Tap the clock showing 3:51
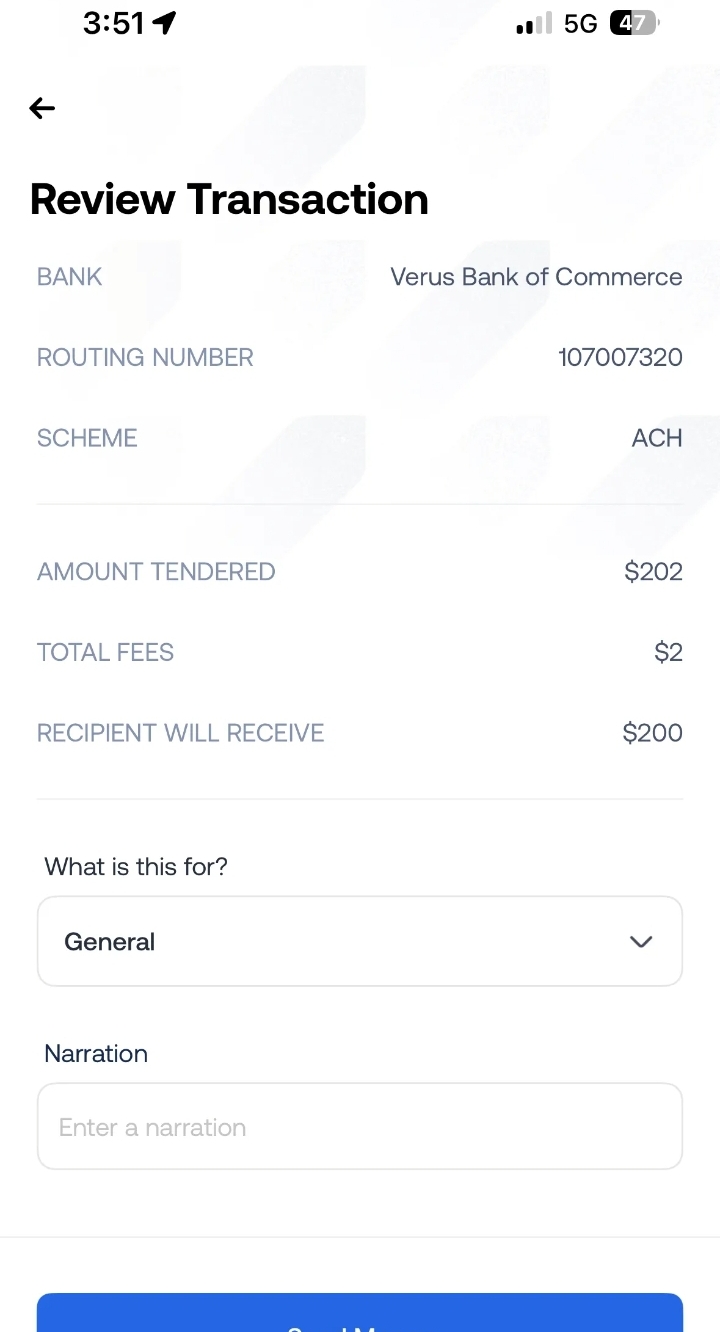Viewport: 720px width, 1332px height. (114, 23)
